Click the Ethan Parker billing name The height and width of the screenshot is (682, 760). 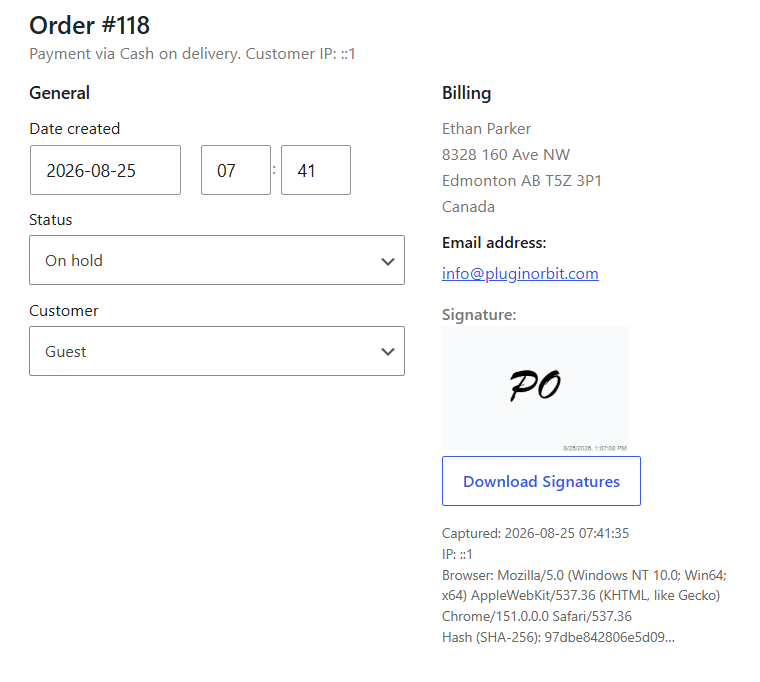tap(486, 129)
